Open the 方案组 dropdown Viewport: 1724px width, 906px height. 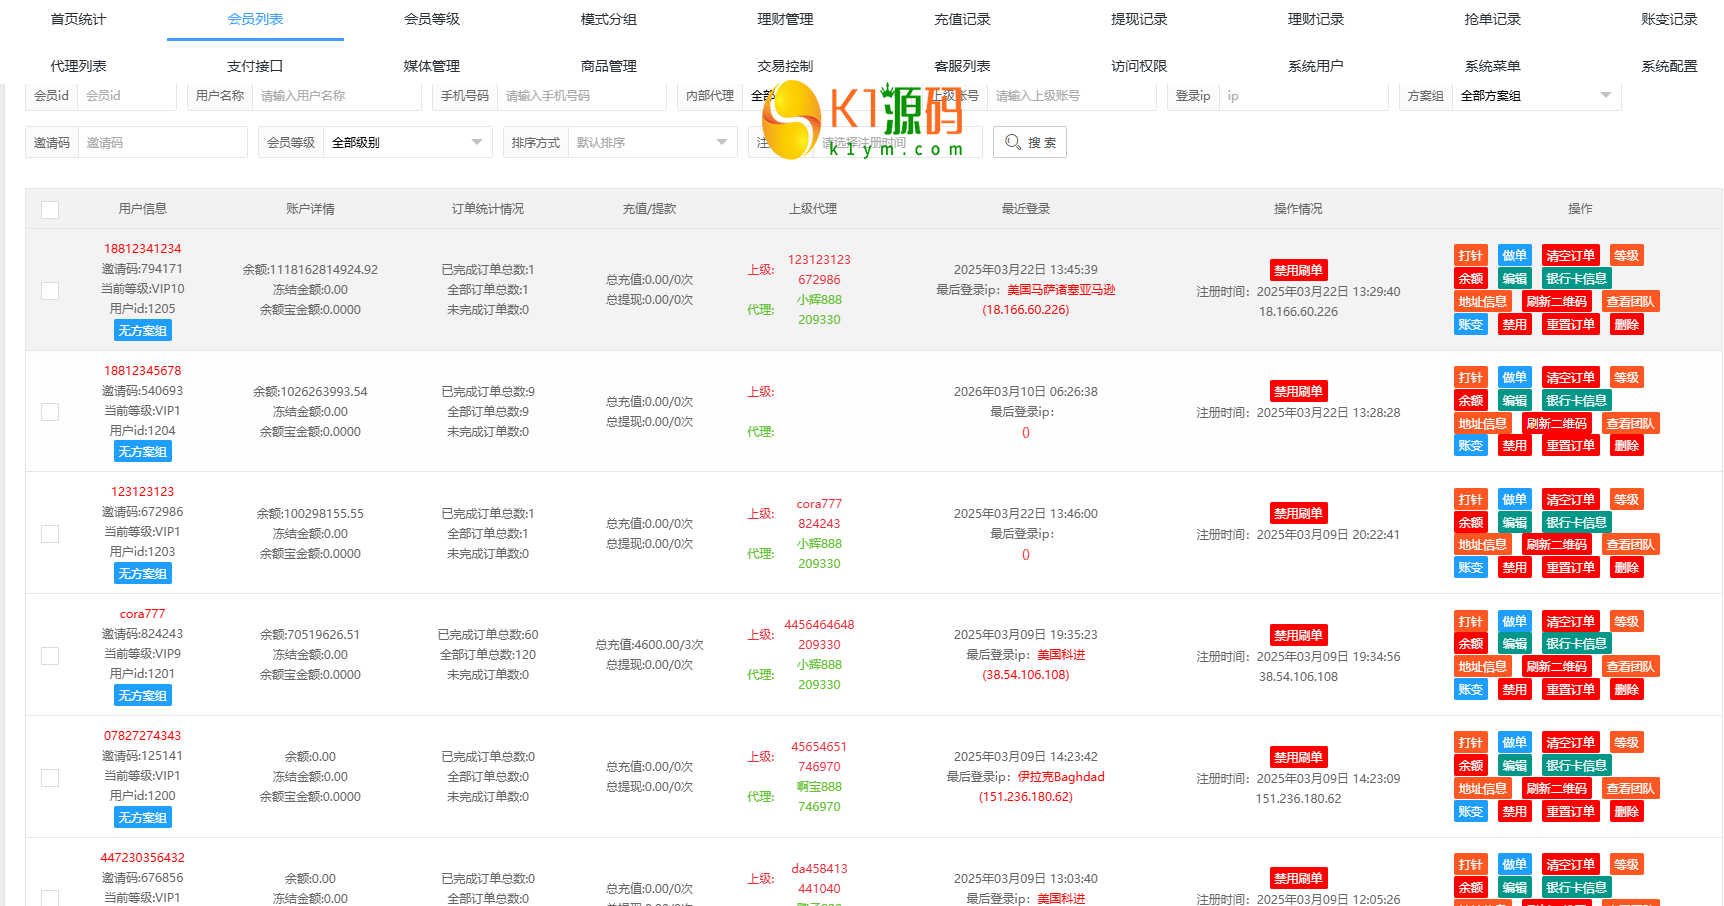coord(1536,96)
